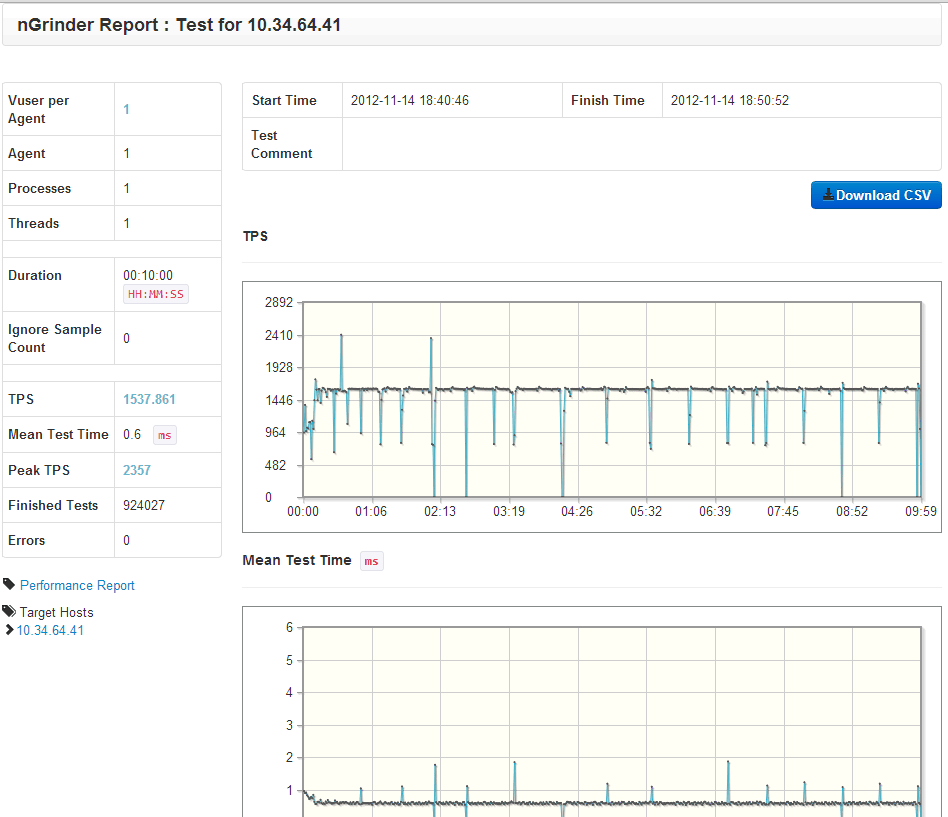The width and height of the screenshot is (948, 817).
Task: Click the nGrinder Report title heading
Action: 179,25
